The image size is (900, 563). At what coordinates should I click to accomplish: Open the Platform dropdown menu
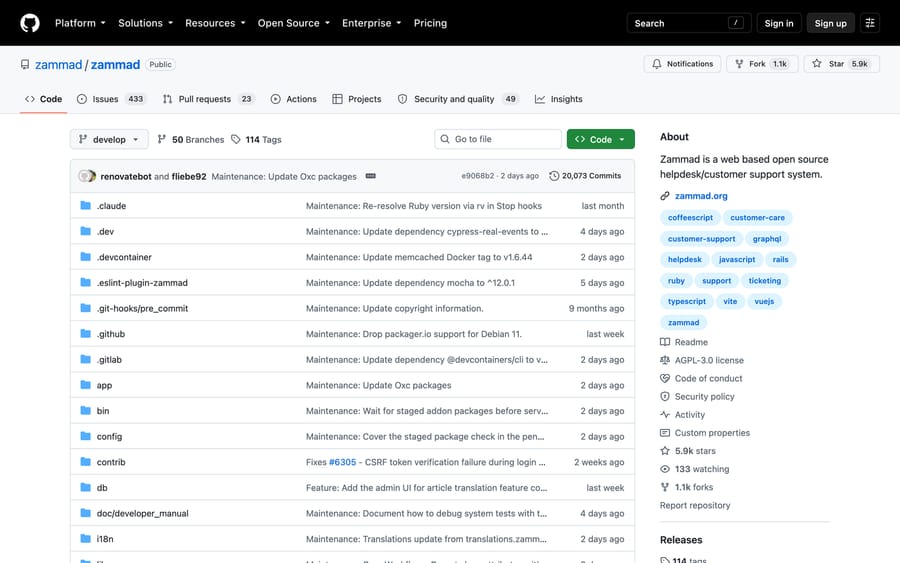[80, 23]
